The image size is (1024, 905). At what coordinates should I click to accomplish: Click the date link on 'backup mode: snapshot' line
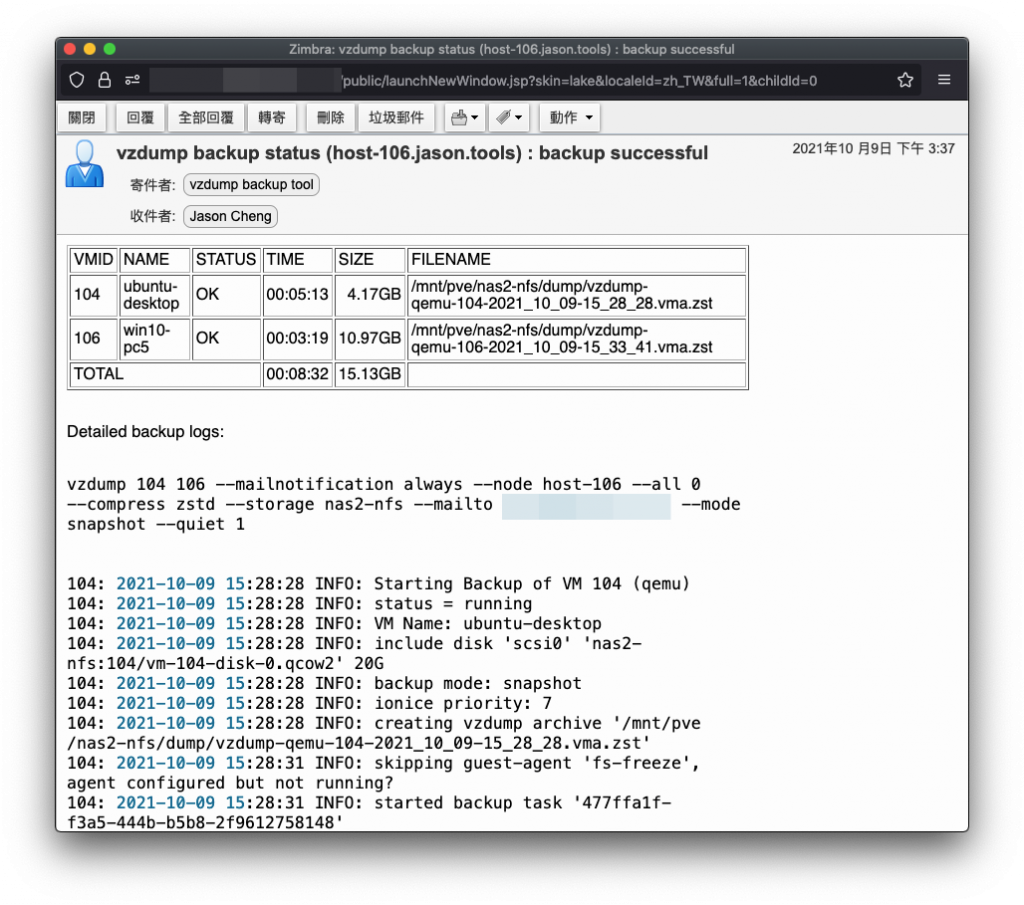click(x=180, y=684)
